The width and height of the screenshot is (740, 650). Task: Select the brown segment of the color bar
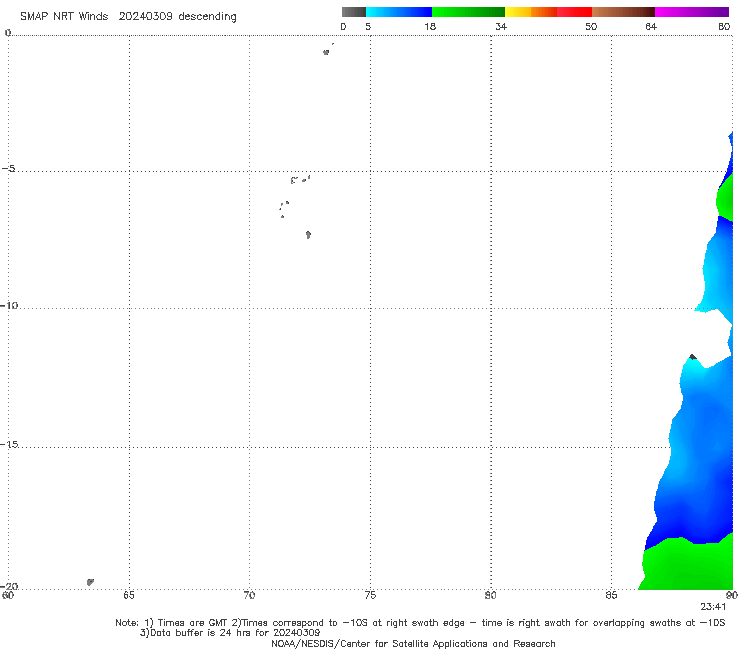[623, 12]
